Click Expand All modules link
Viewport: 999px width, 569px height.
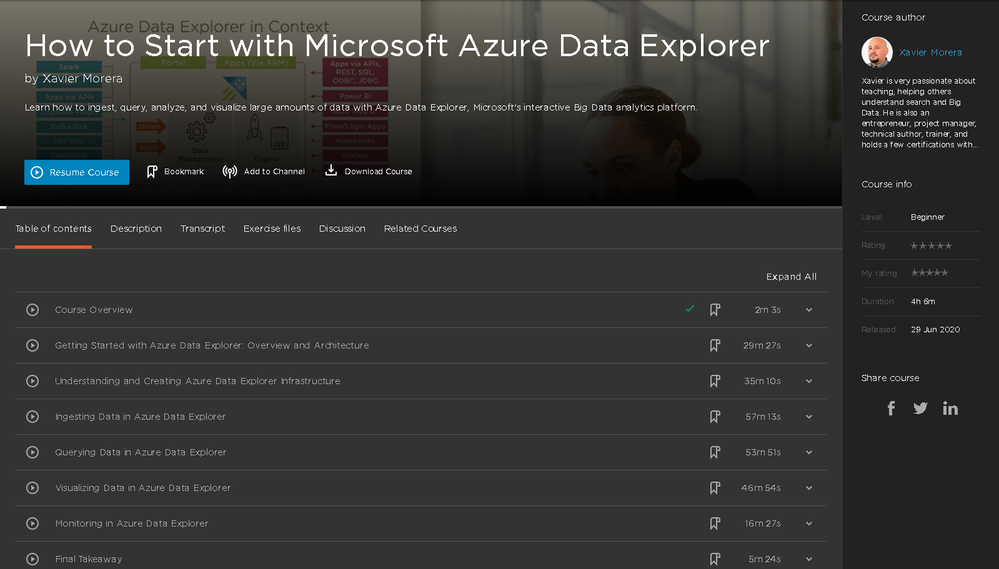tap(791, 277)
